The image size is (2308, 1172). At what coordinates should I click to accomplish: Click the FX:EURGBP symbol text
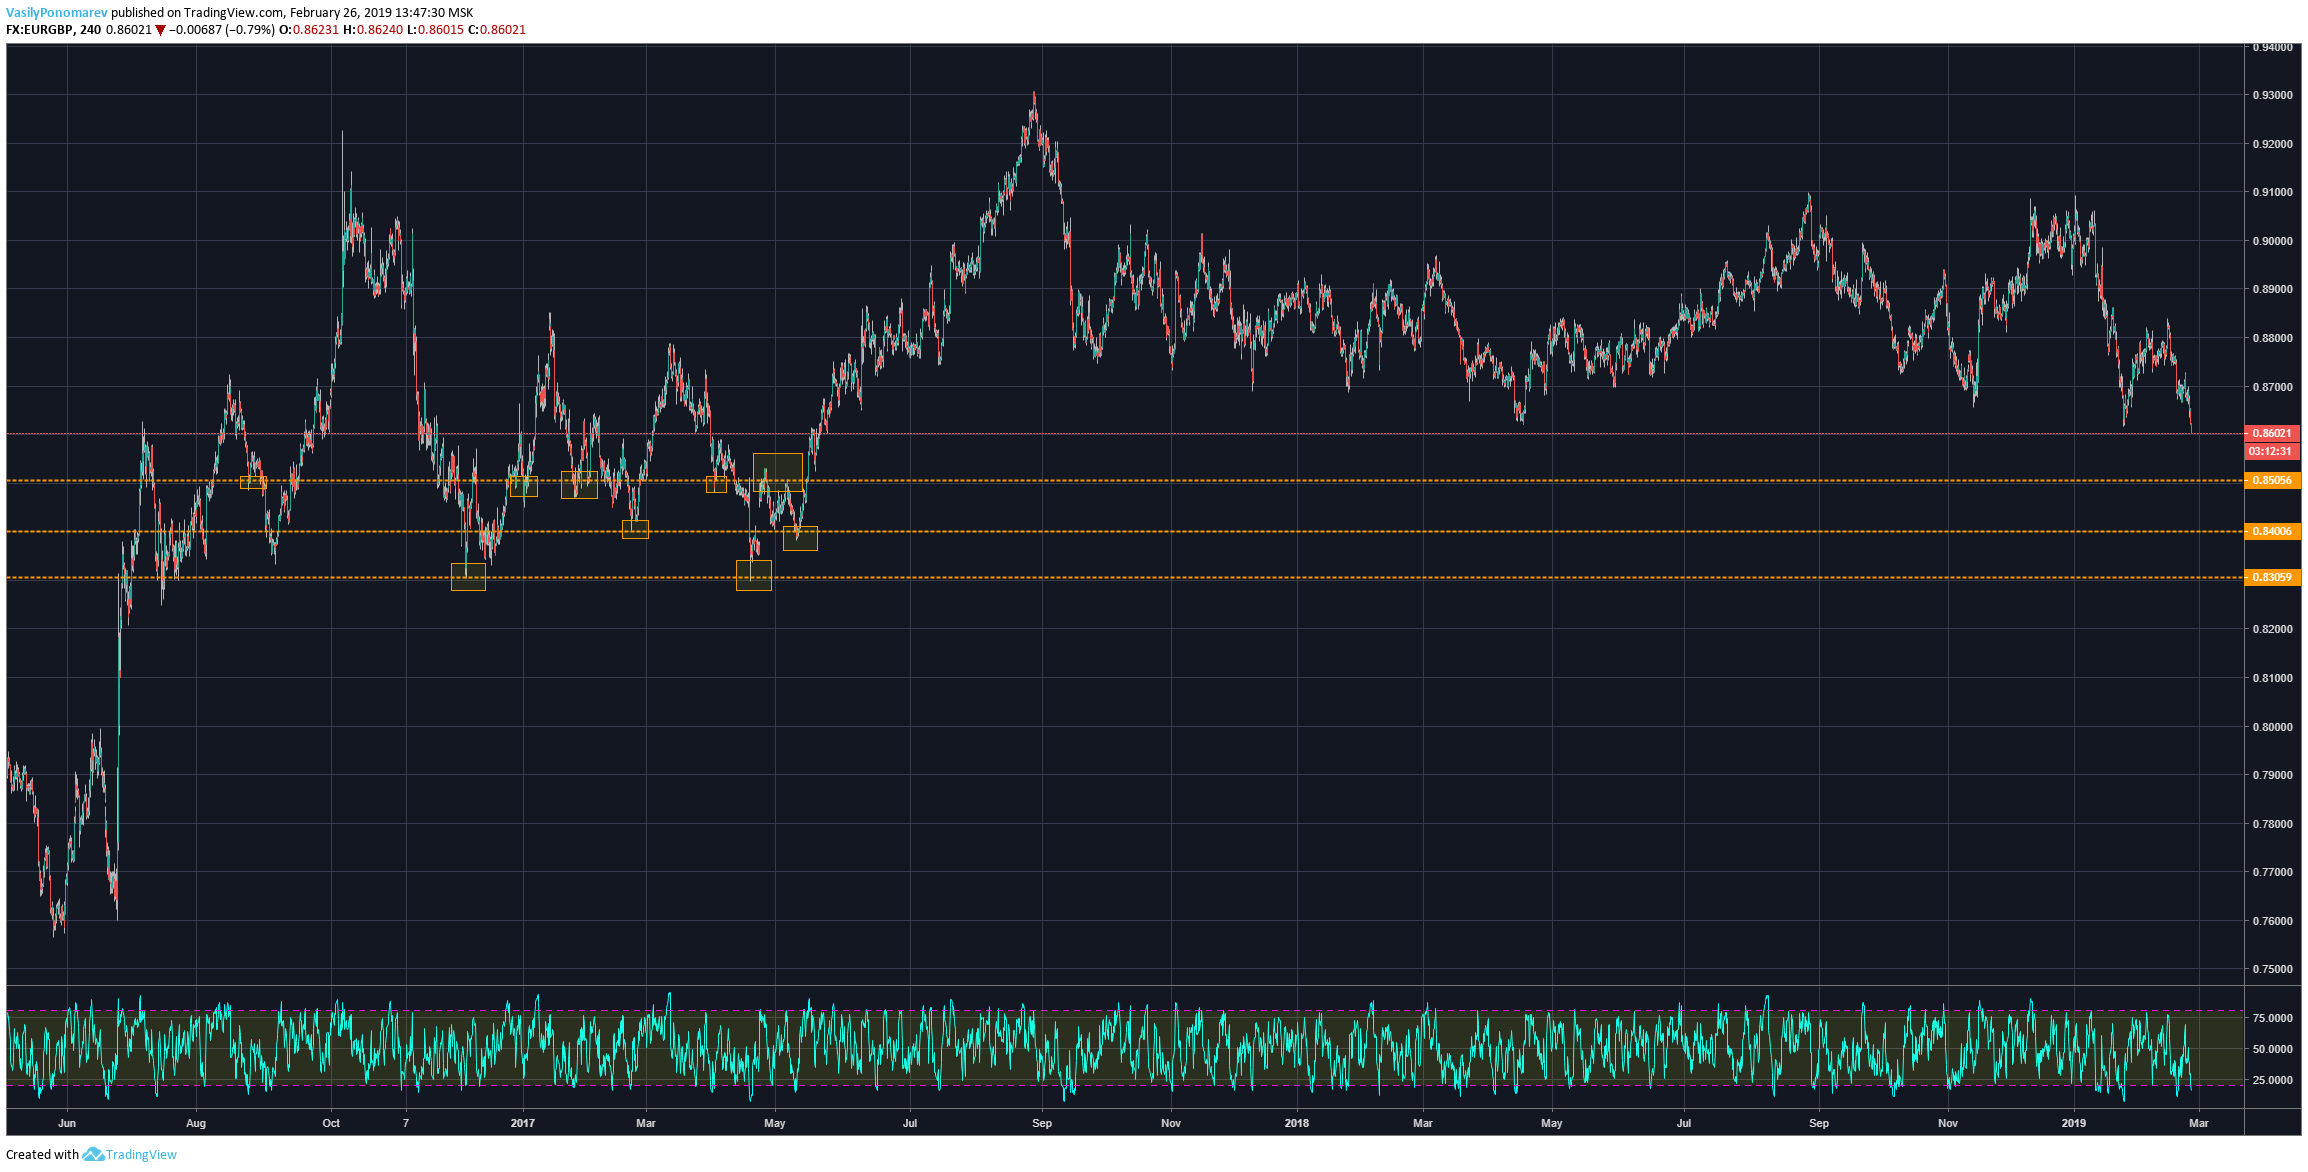39,30
